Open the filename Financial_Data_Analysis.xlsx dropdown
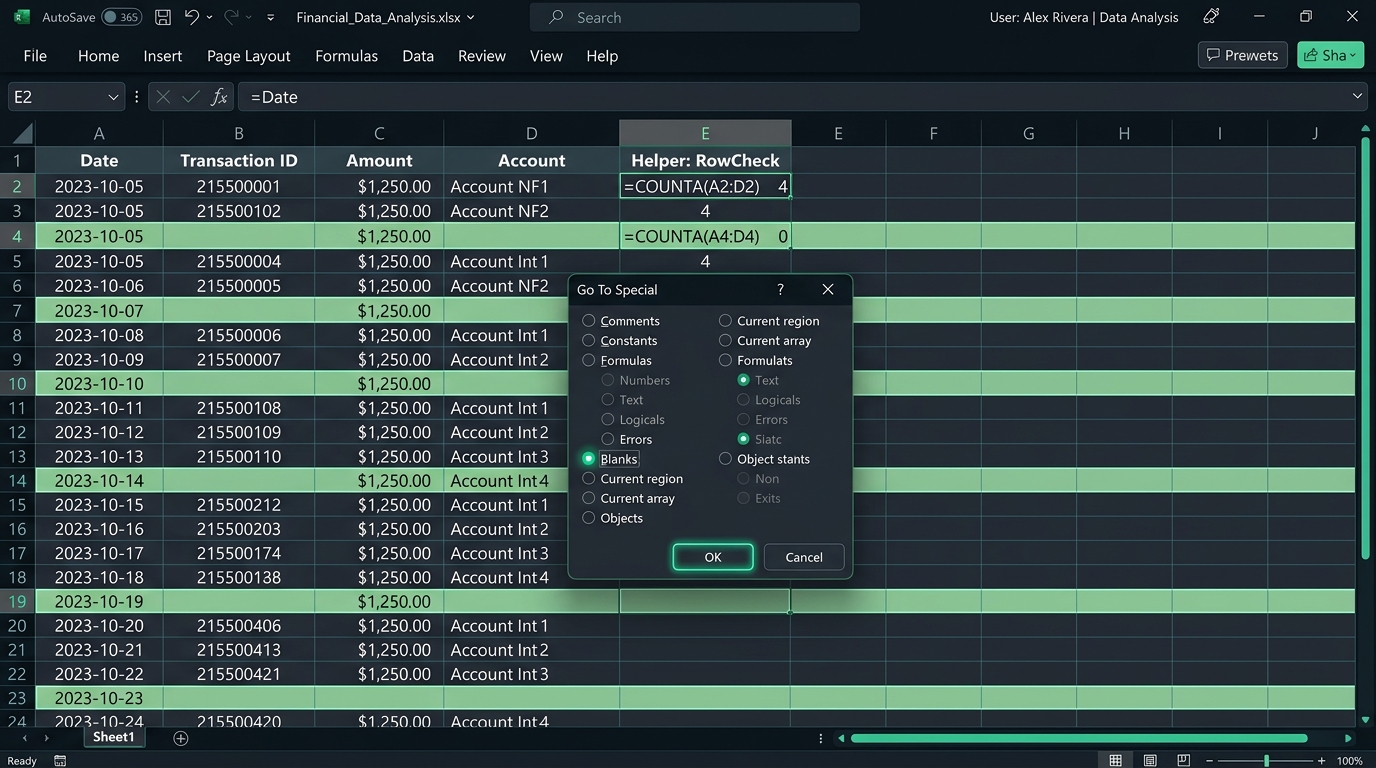 coord(471,18)
